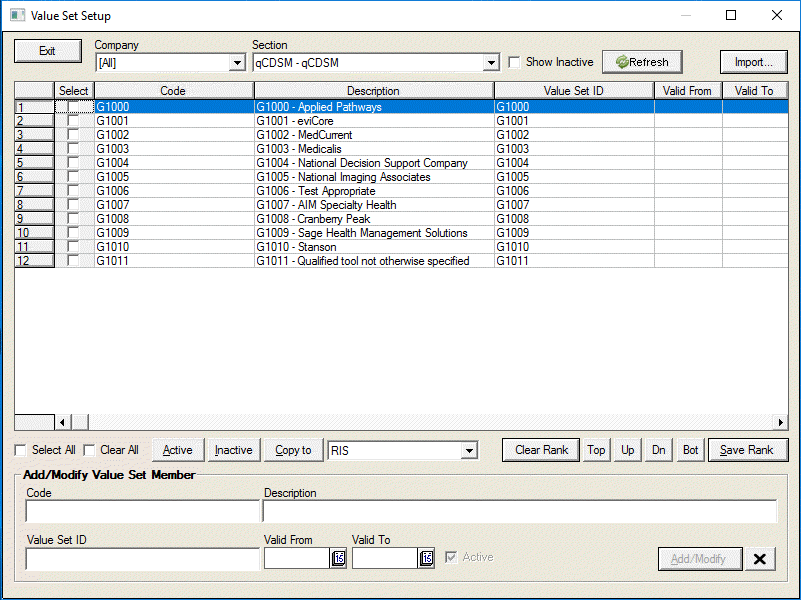
Task: Select checkbox for row G1003 Medicalis
Action: [x=73, y=149]
